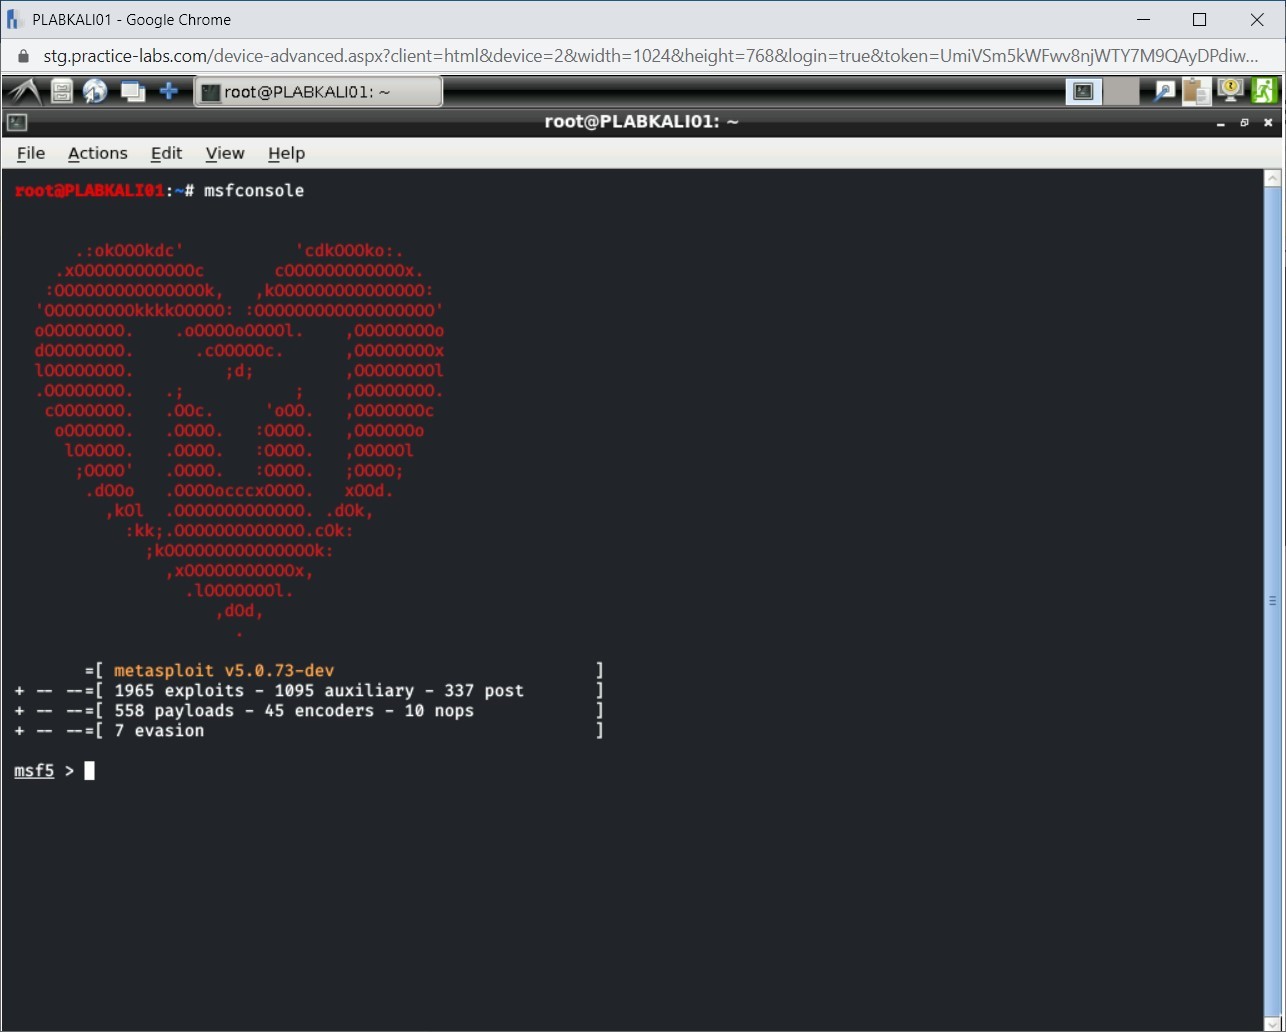Select the root@PLABKALI01 taskbar button

318,91
